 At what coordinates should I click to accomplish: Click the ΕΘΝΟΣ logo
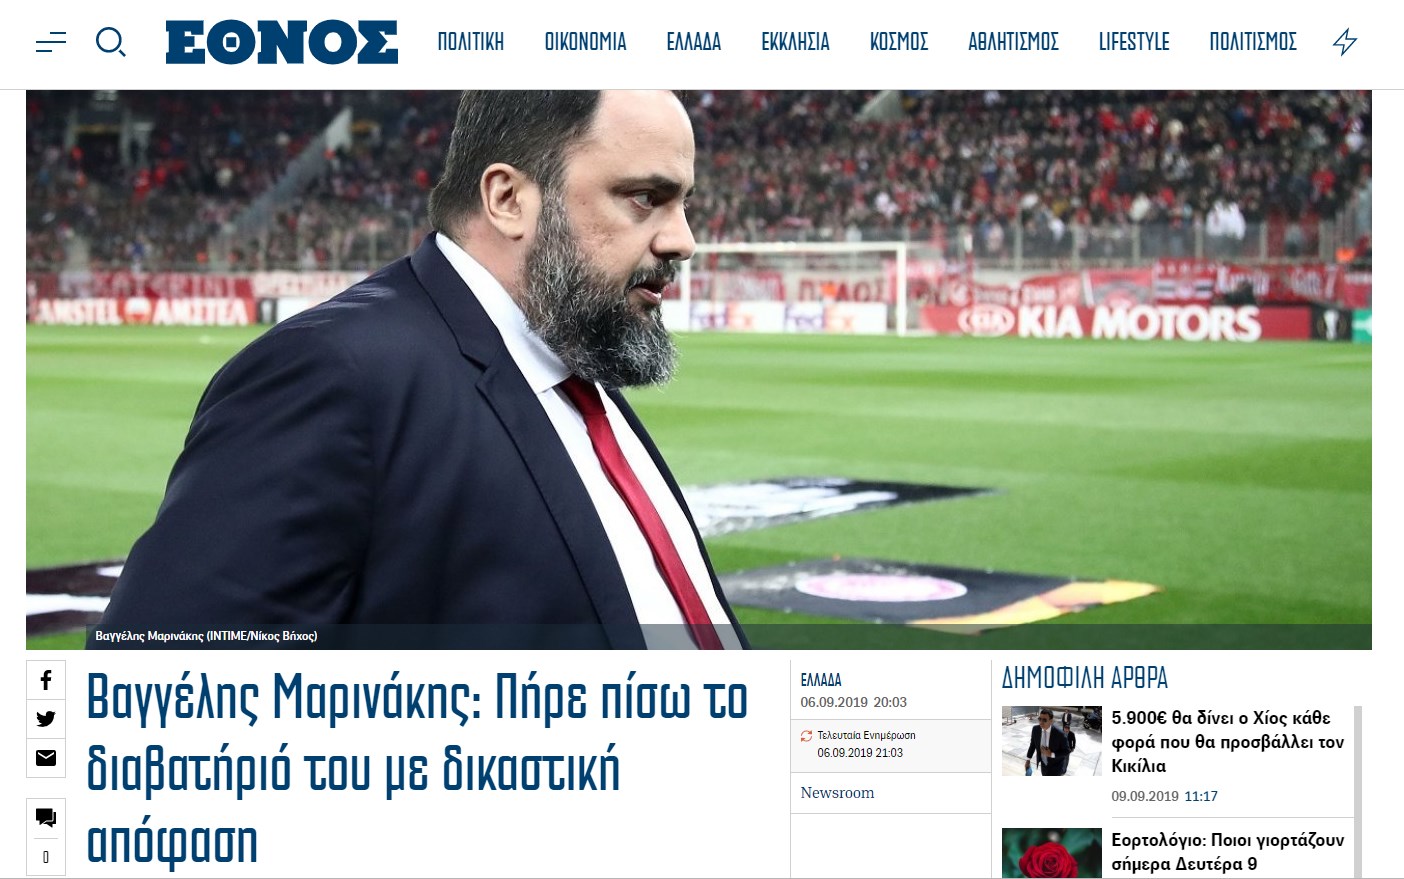point(282,42)
